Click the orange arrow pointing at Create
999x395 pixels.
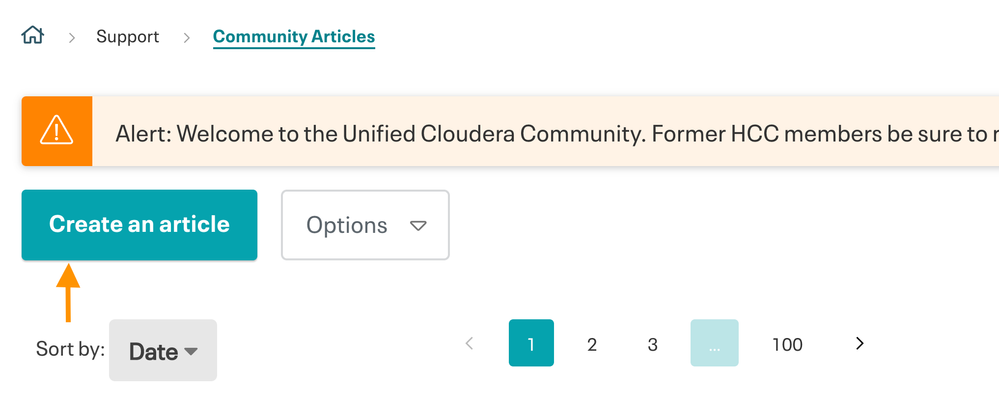click(x=68, y=292)
